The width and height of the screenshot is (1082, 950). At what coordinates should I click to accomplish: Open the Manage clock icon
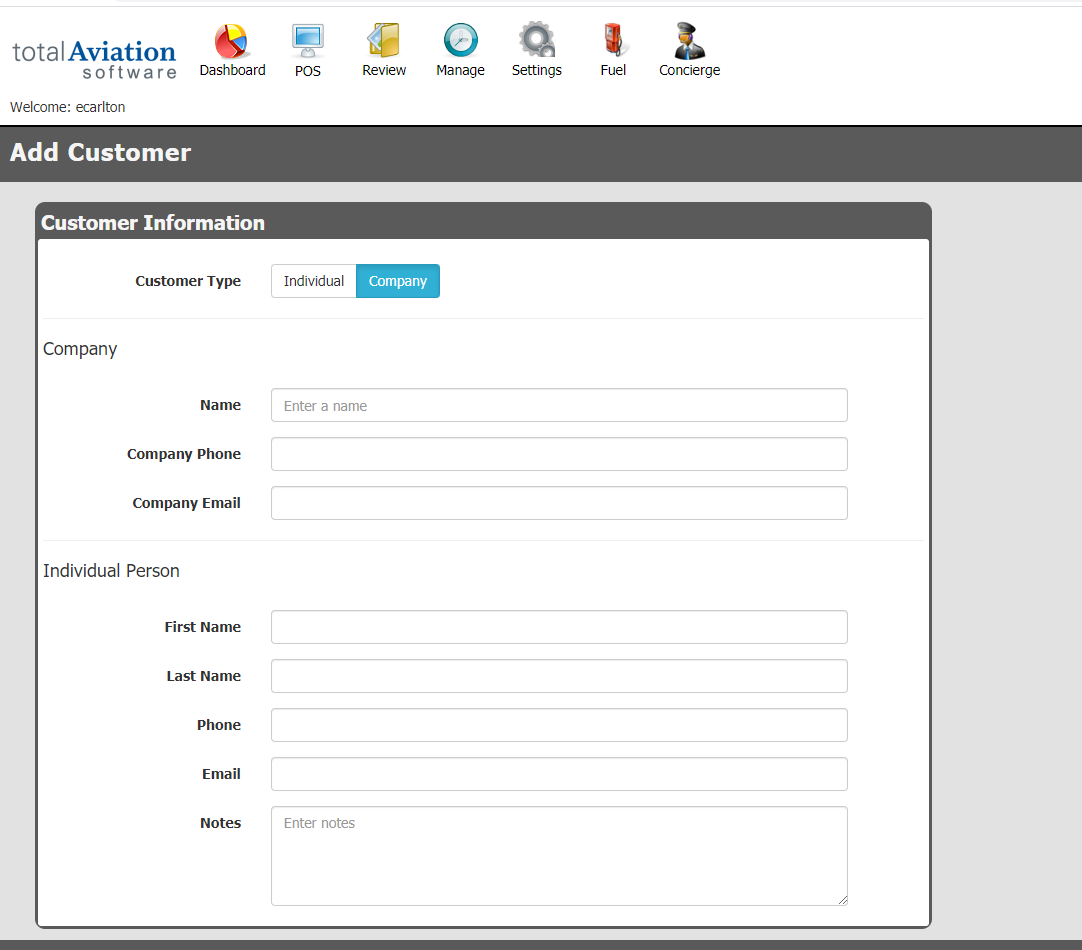click(460, 42)
